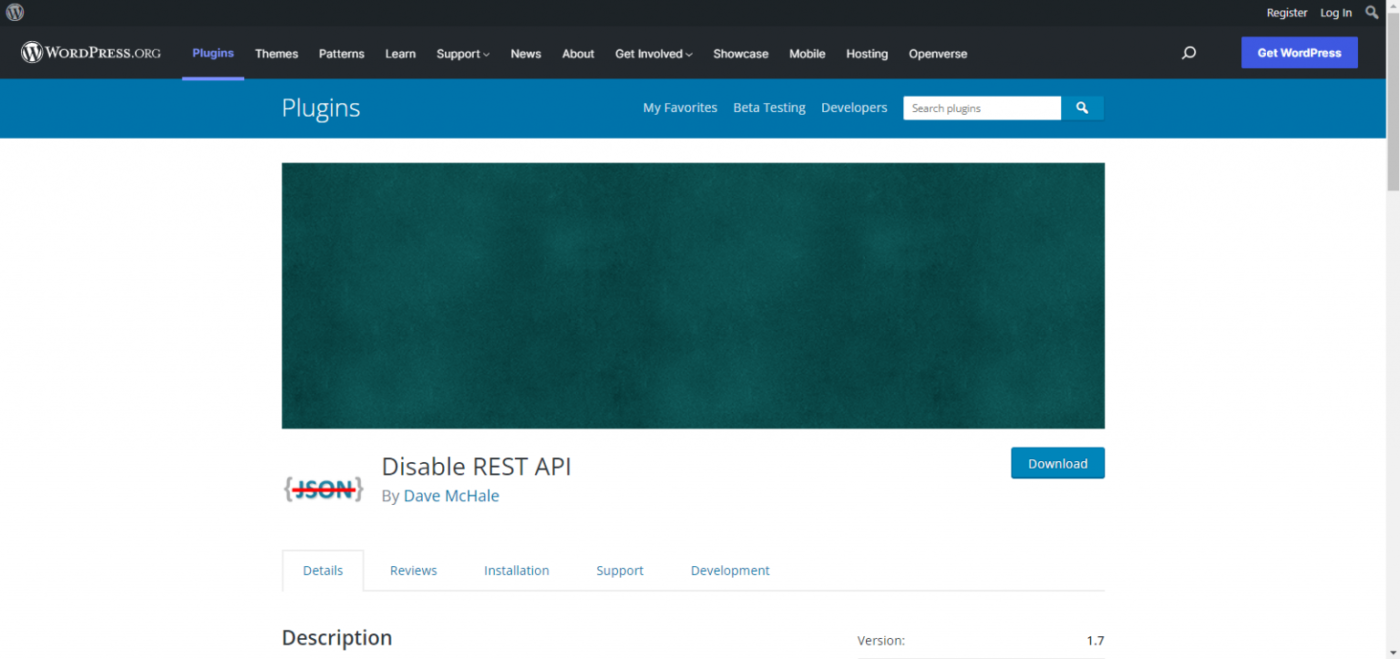Click the WordPress logo in admin bar

(15, 13)
